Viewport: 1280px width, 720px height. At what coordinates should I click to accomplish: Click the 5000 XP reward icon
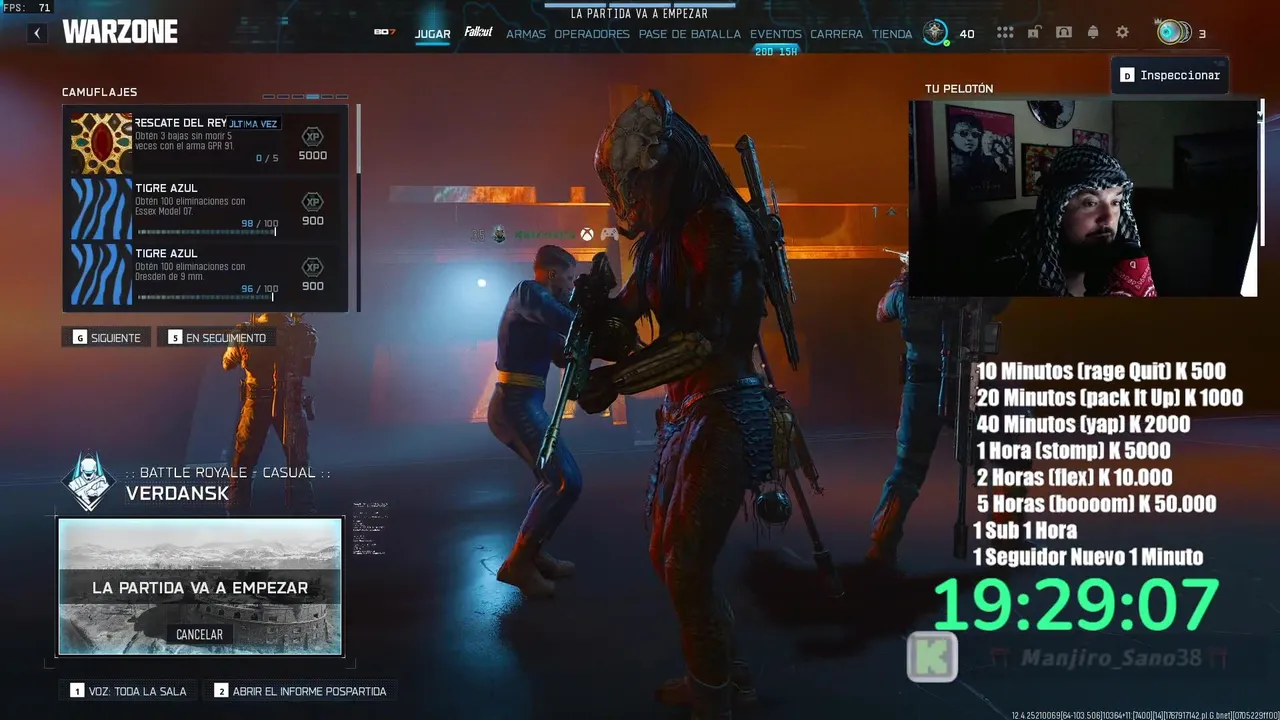coord(313,136)
